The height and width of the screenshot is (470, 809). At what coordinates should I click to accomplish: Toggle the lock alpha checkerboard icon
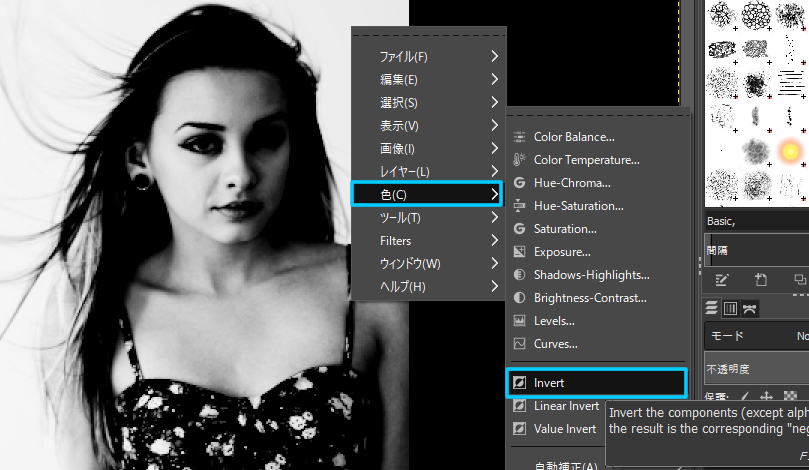[x=790, y=396]
